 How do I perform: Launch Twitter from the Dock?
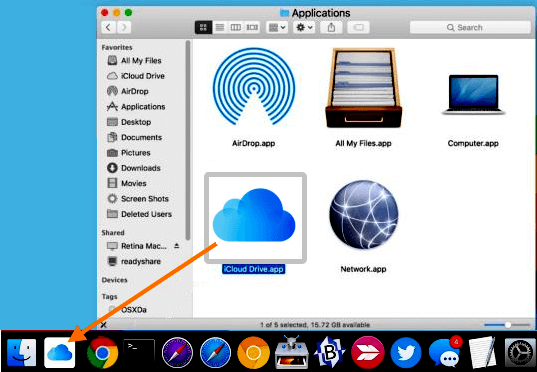tap(406, 352)
